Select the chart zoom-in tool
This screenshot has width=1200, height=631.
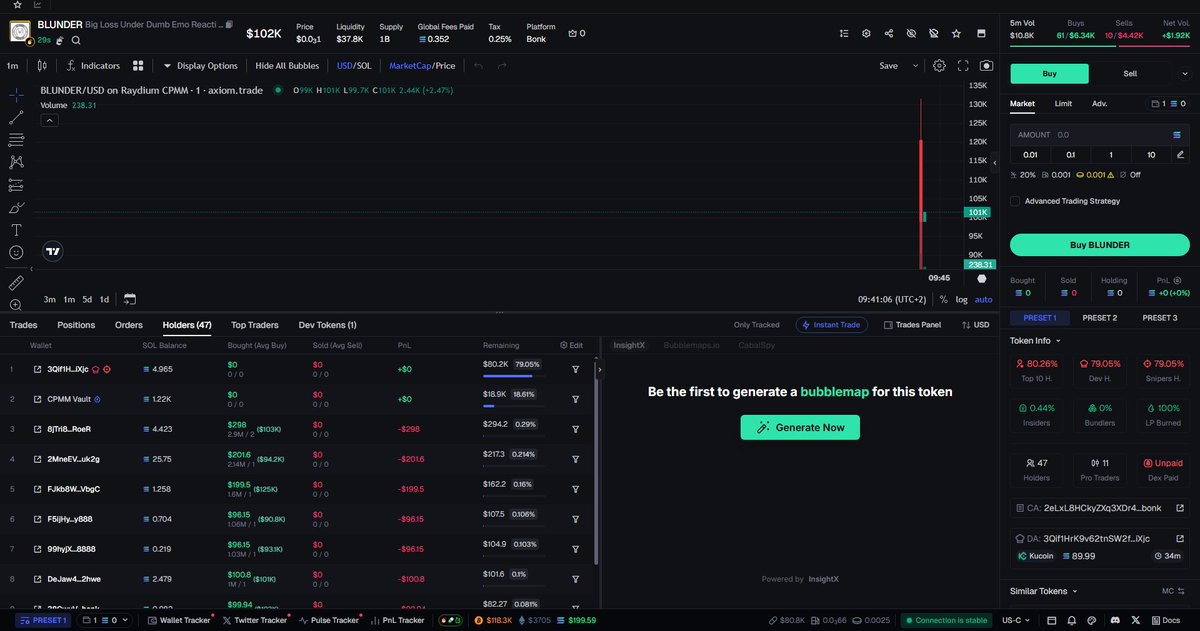tap(17, 305)
